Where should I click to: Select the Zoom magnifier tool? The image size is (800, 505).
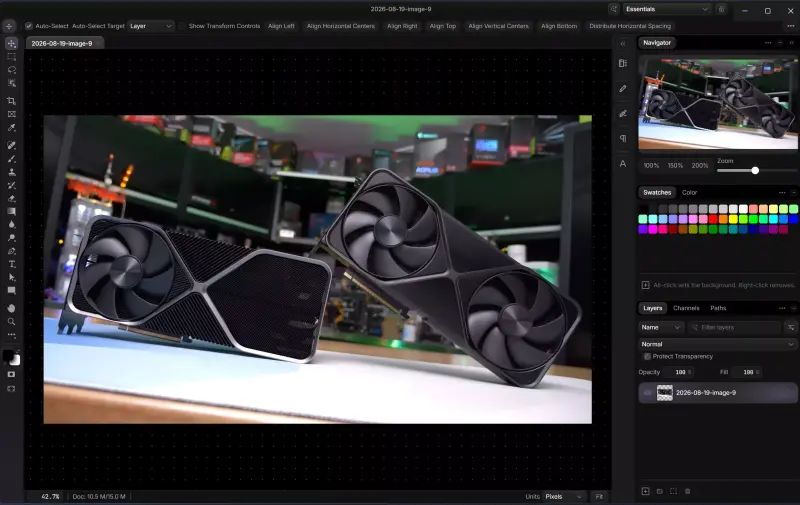click(x=11, y=321)
